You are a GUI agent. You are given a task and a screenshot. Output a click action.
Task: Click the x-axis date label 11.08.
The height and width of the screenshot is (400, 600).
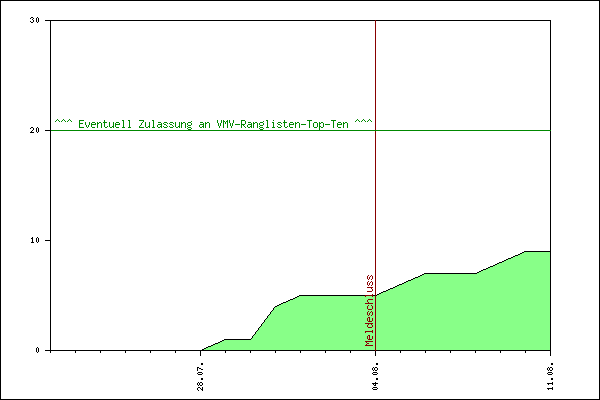pos(550,377)
